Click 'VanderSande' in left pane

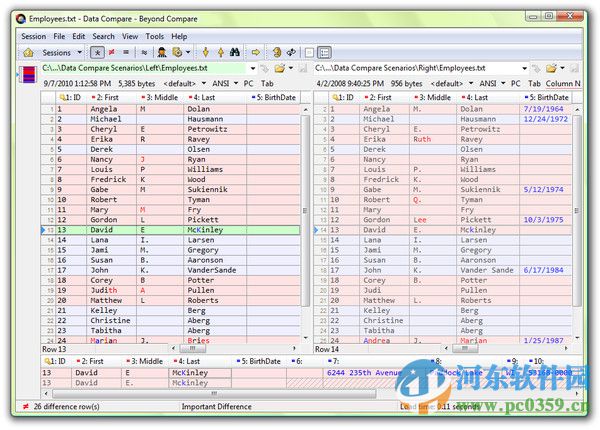click(212, 270)
